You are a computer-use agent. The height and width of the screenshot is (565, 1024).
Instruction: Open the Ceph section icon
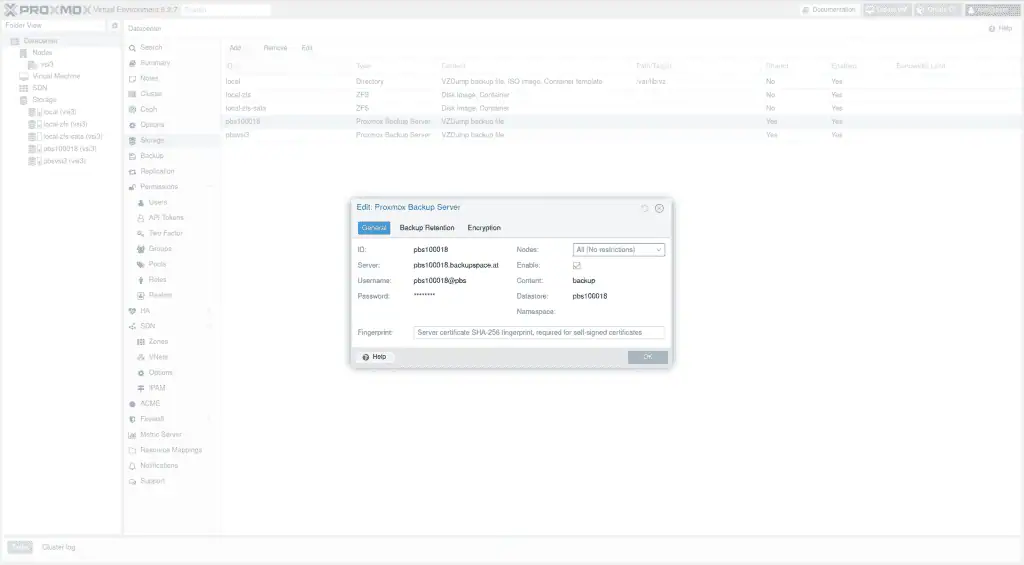(131, 109)
